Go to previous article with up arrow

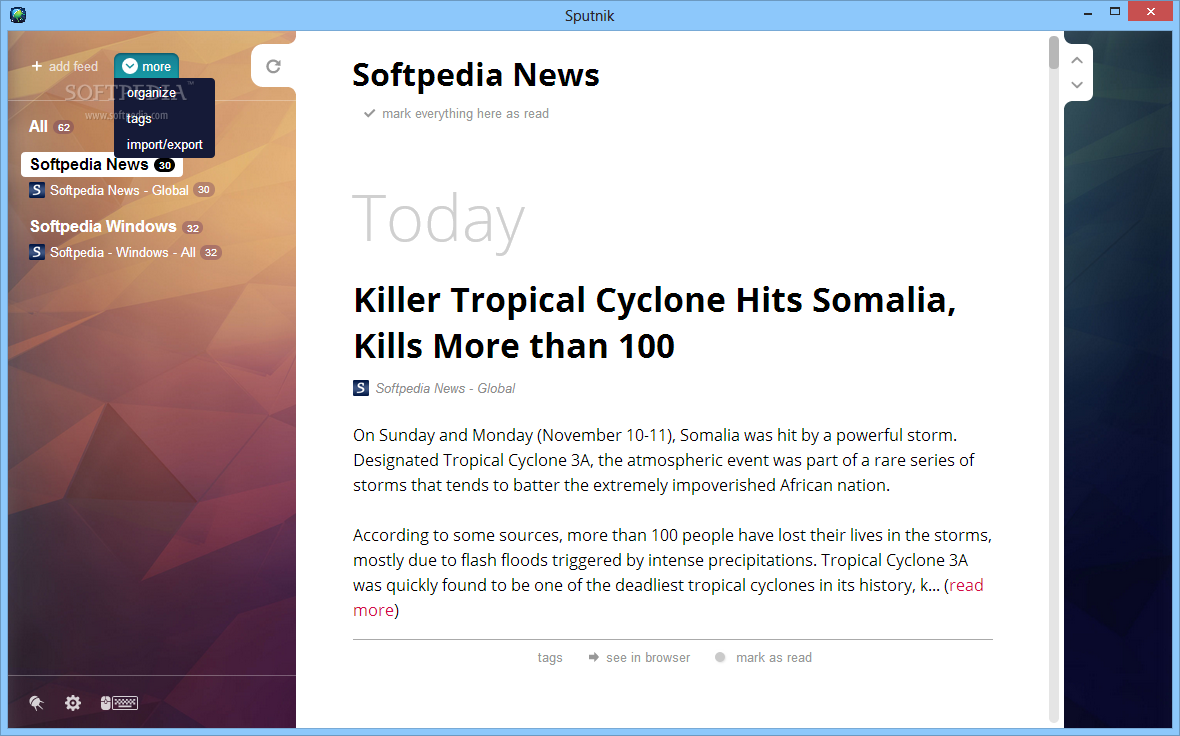[x=1077, y=60]
